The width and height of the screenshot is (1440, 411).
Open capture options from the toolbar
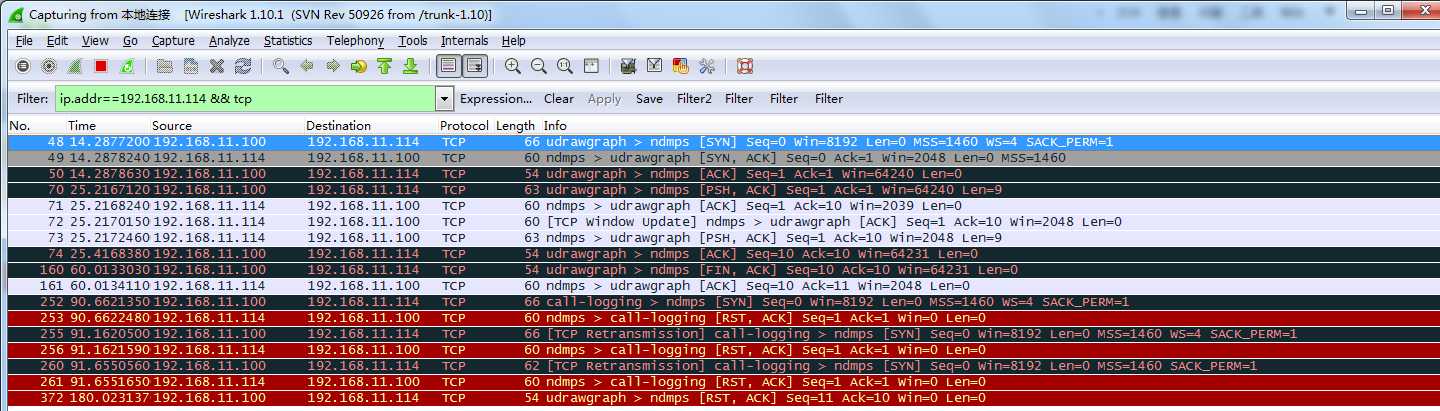point(49,66)
